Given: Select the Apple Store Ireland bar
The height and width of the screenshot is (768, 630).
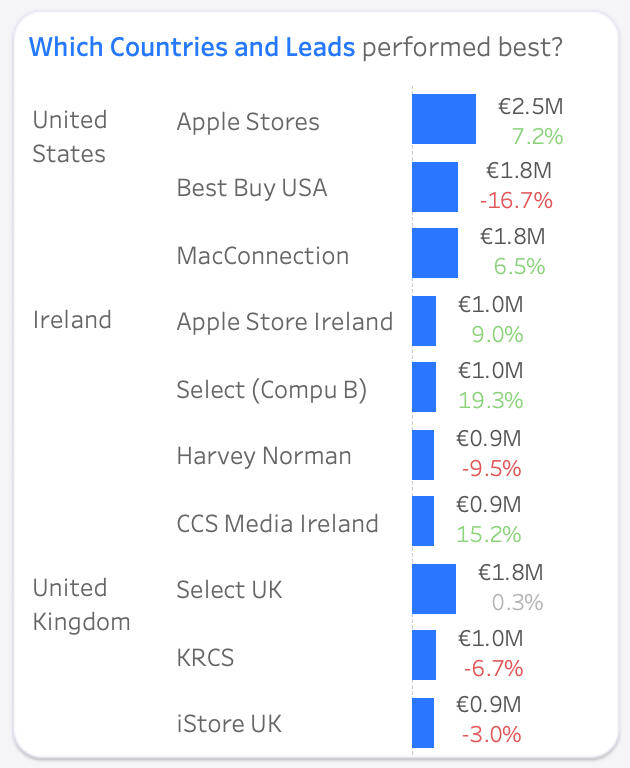Looking at the screenshot, I should click(x=424, y=321).
